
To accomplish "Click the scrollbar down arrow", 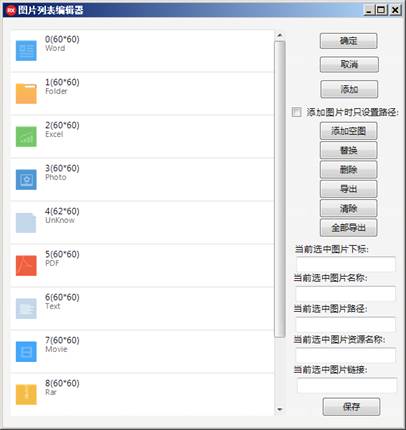I will tap(280, 410).
